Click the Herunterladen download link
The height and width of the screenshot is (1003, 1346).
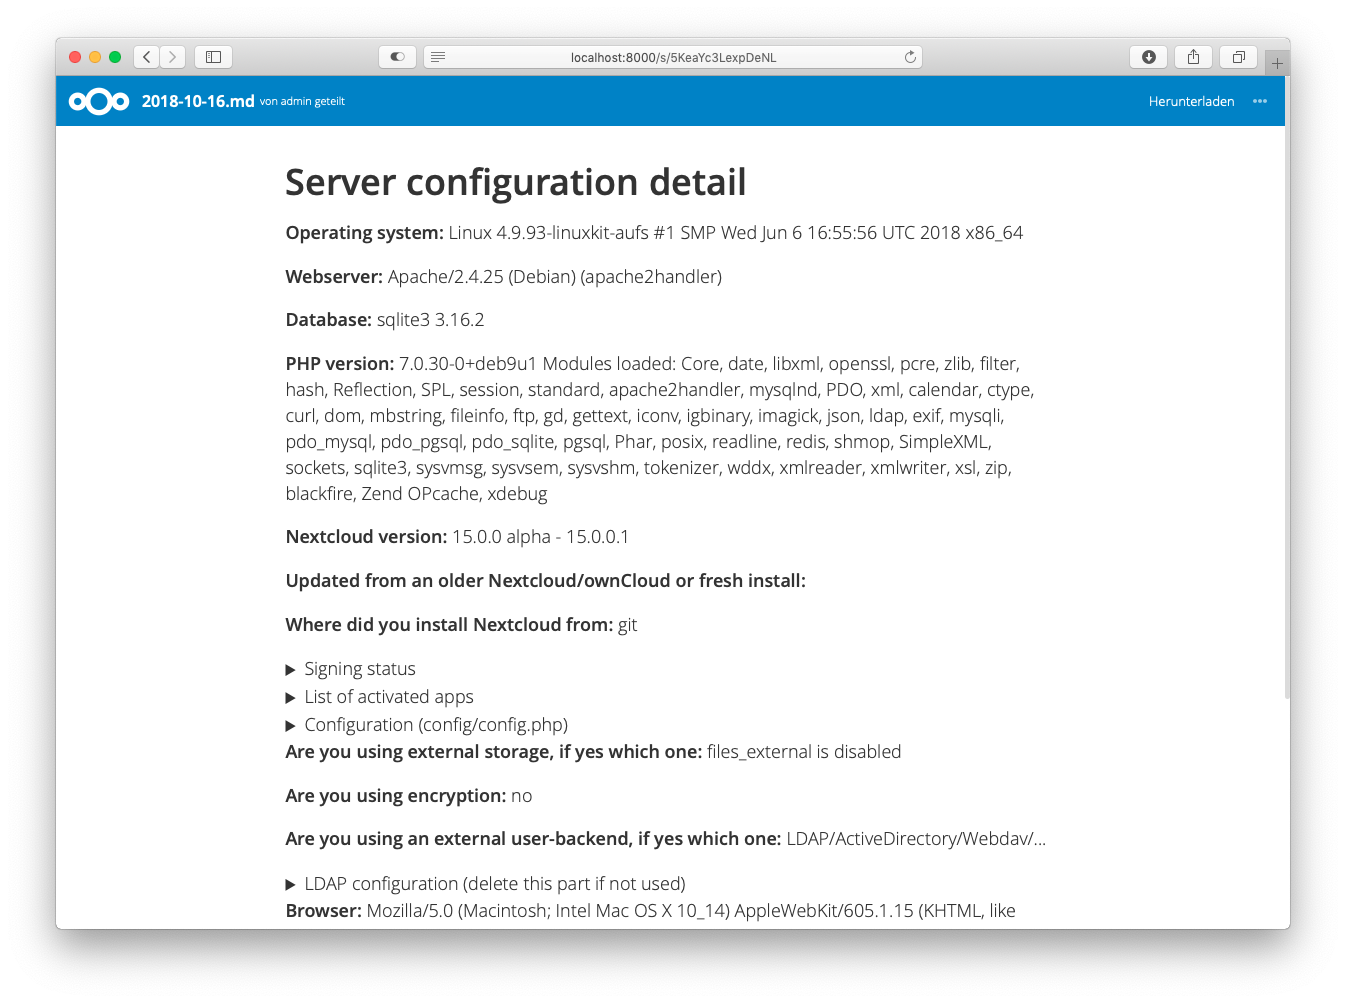click(x=1191, y=101)
